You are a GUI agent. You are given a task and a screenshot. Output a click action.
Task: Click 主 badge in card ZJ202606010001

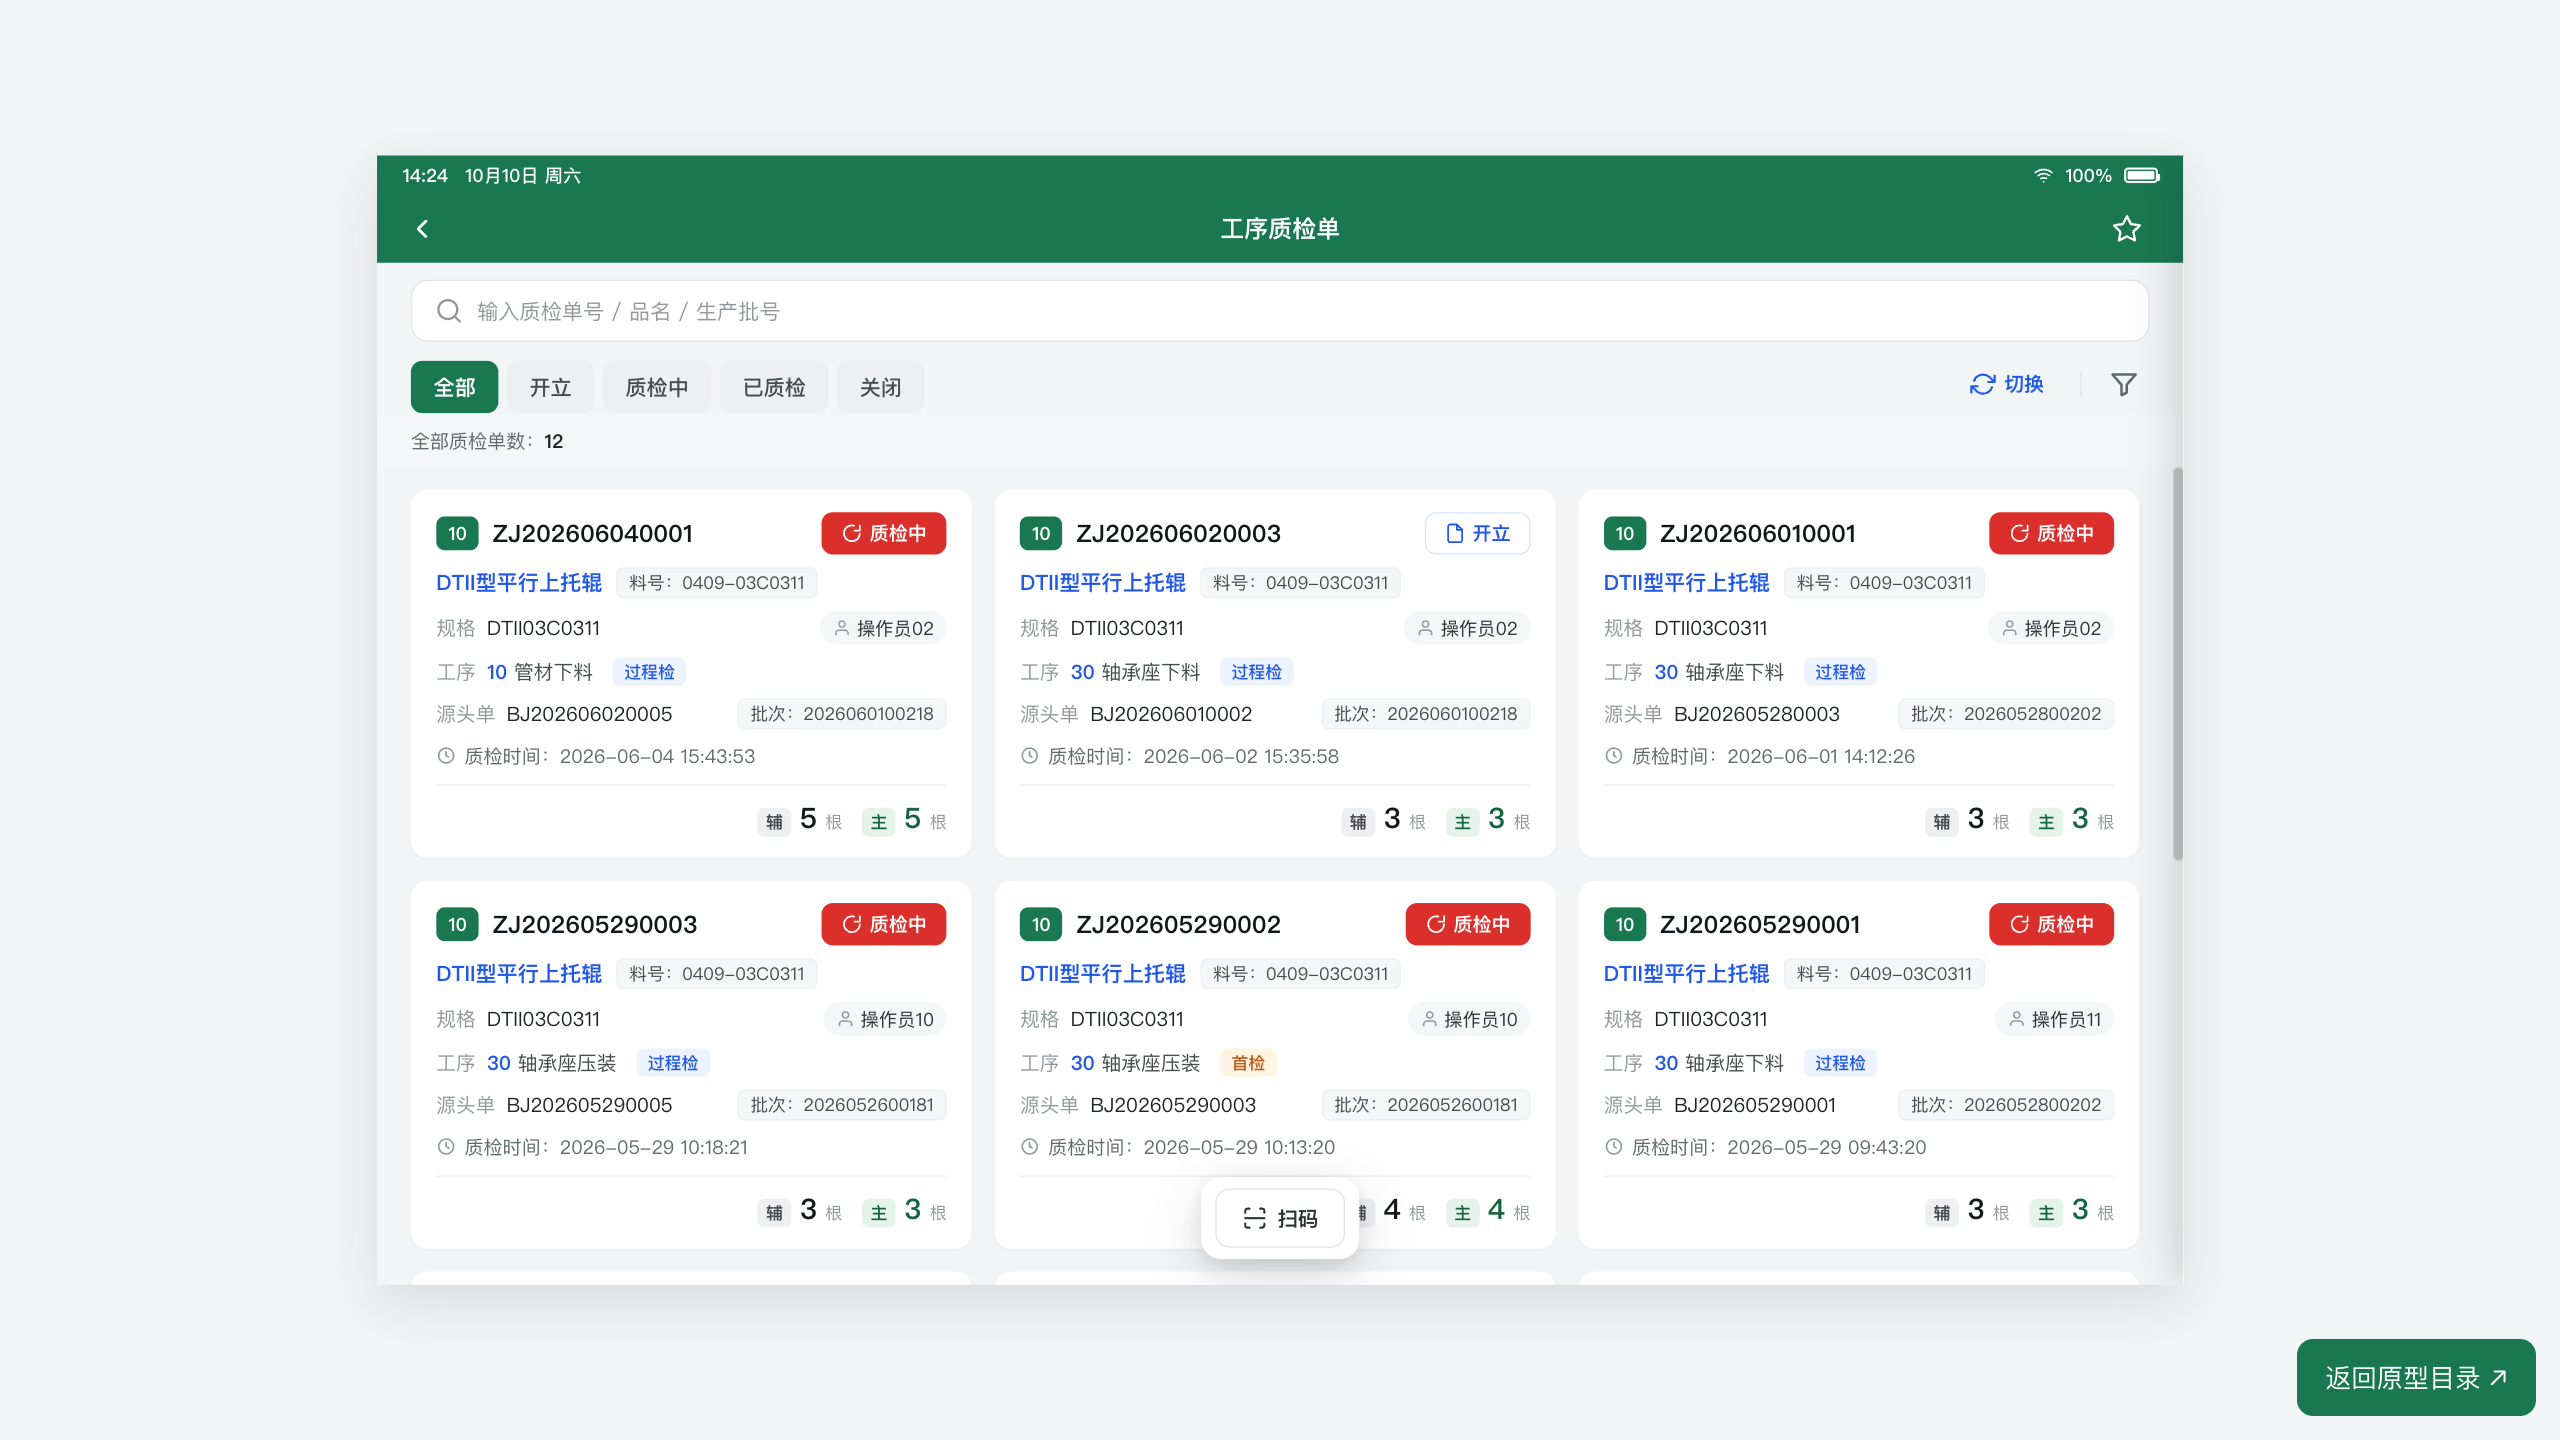tap(2046, 822)
